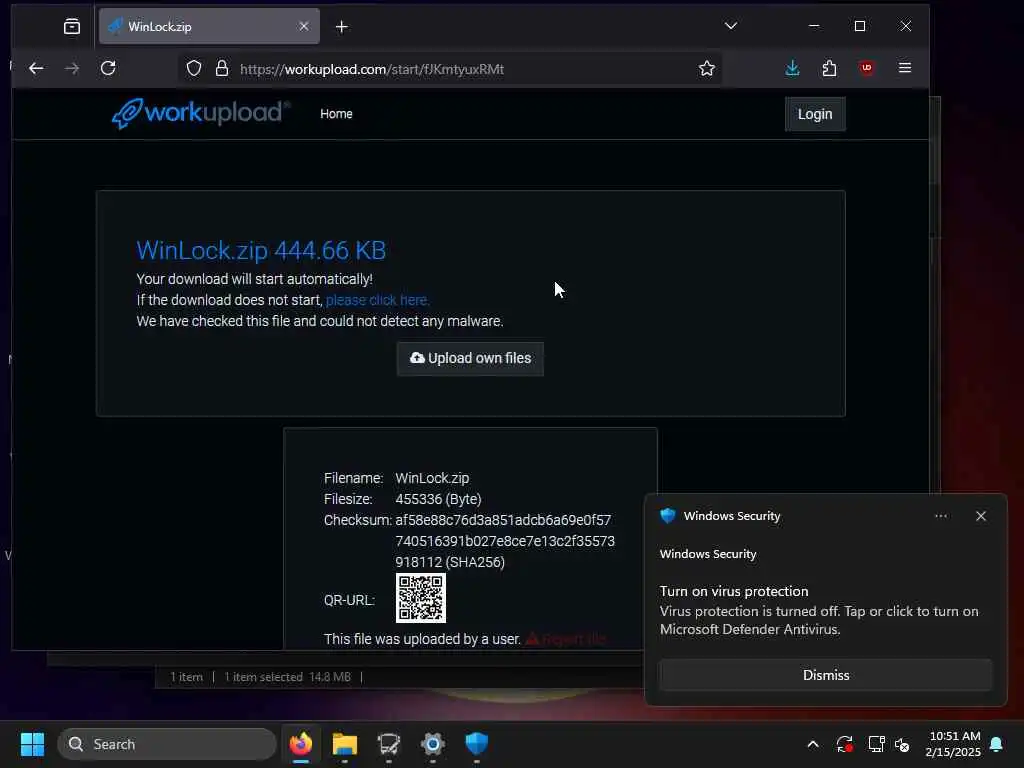The image size is (1024, 768).
Task: Open Firefox hamburger application menu
Action: click(904, 68)
